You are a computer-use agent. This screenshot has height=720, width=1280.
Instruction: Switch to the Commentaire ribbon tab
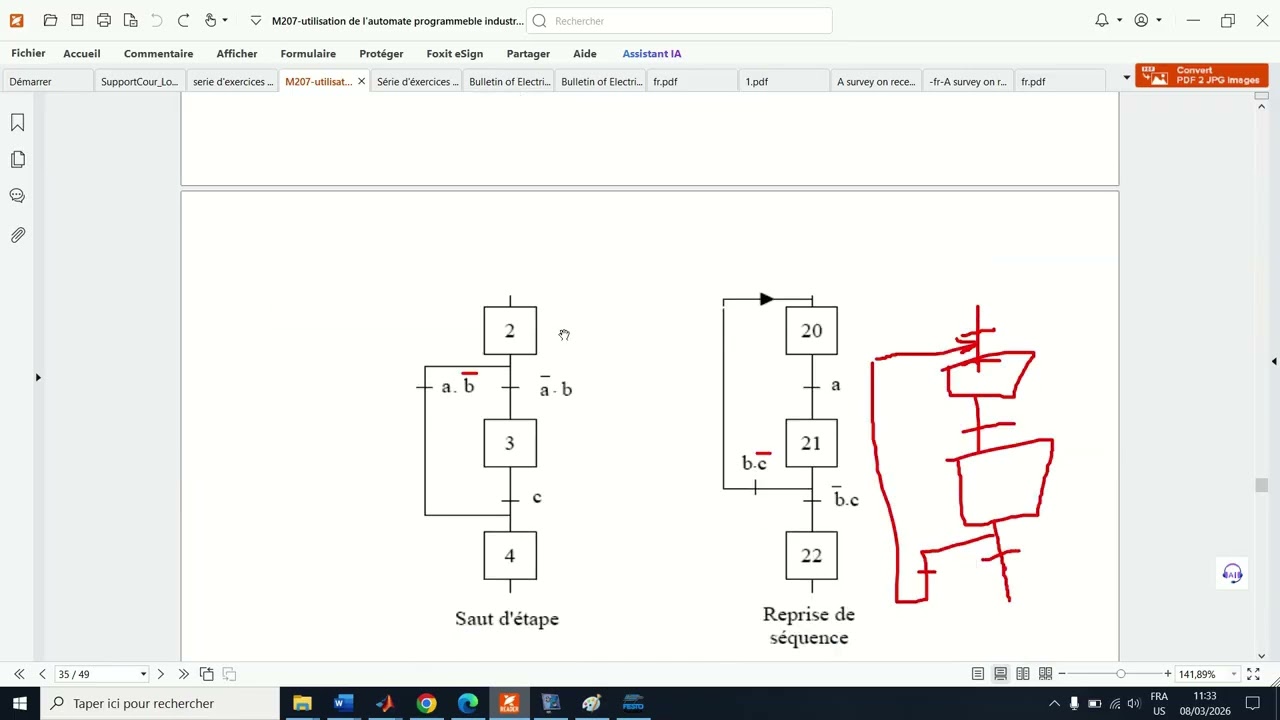[x=158, y=54]
